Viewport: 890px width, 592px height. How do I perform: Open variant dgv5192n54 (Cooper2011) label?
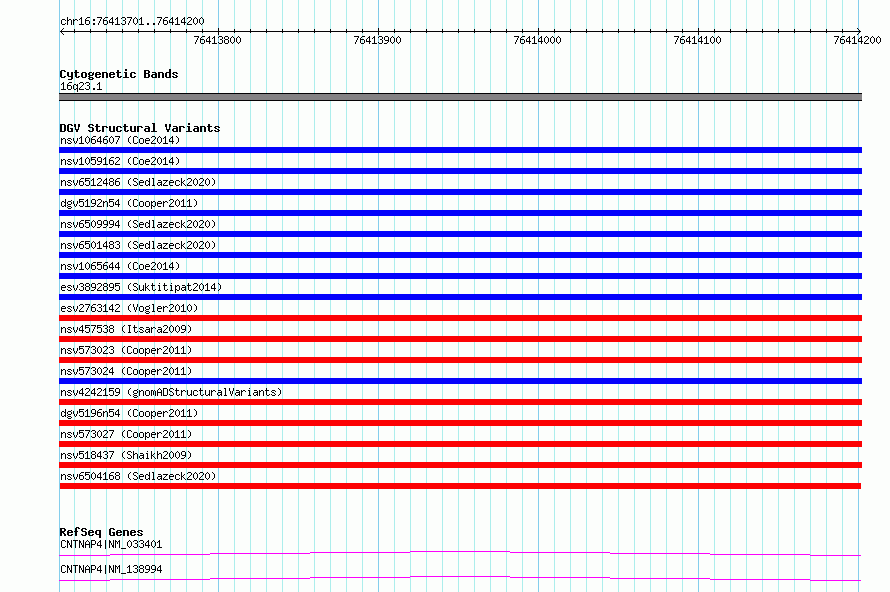(x=129, y=203)
